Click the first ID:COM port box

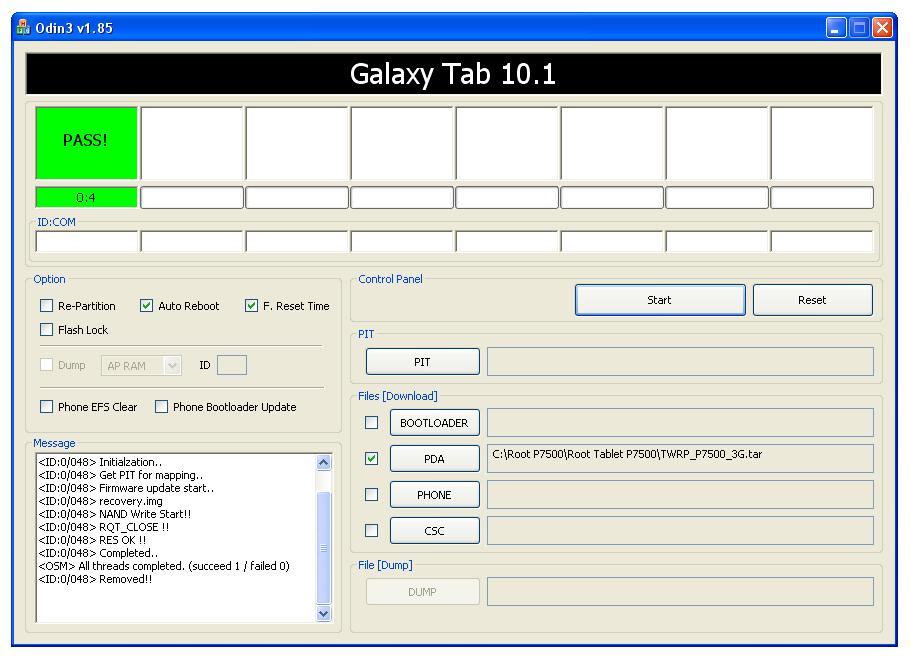coord(87,241)
